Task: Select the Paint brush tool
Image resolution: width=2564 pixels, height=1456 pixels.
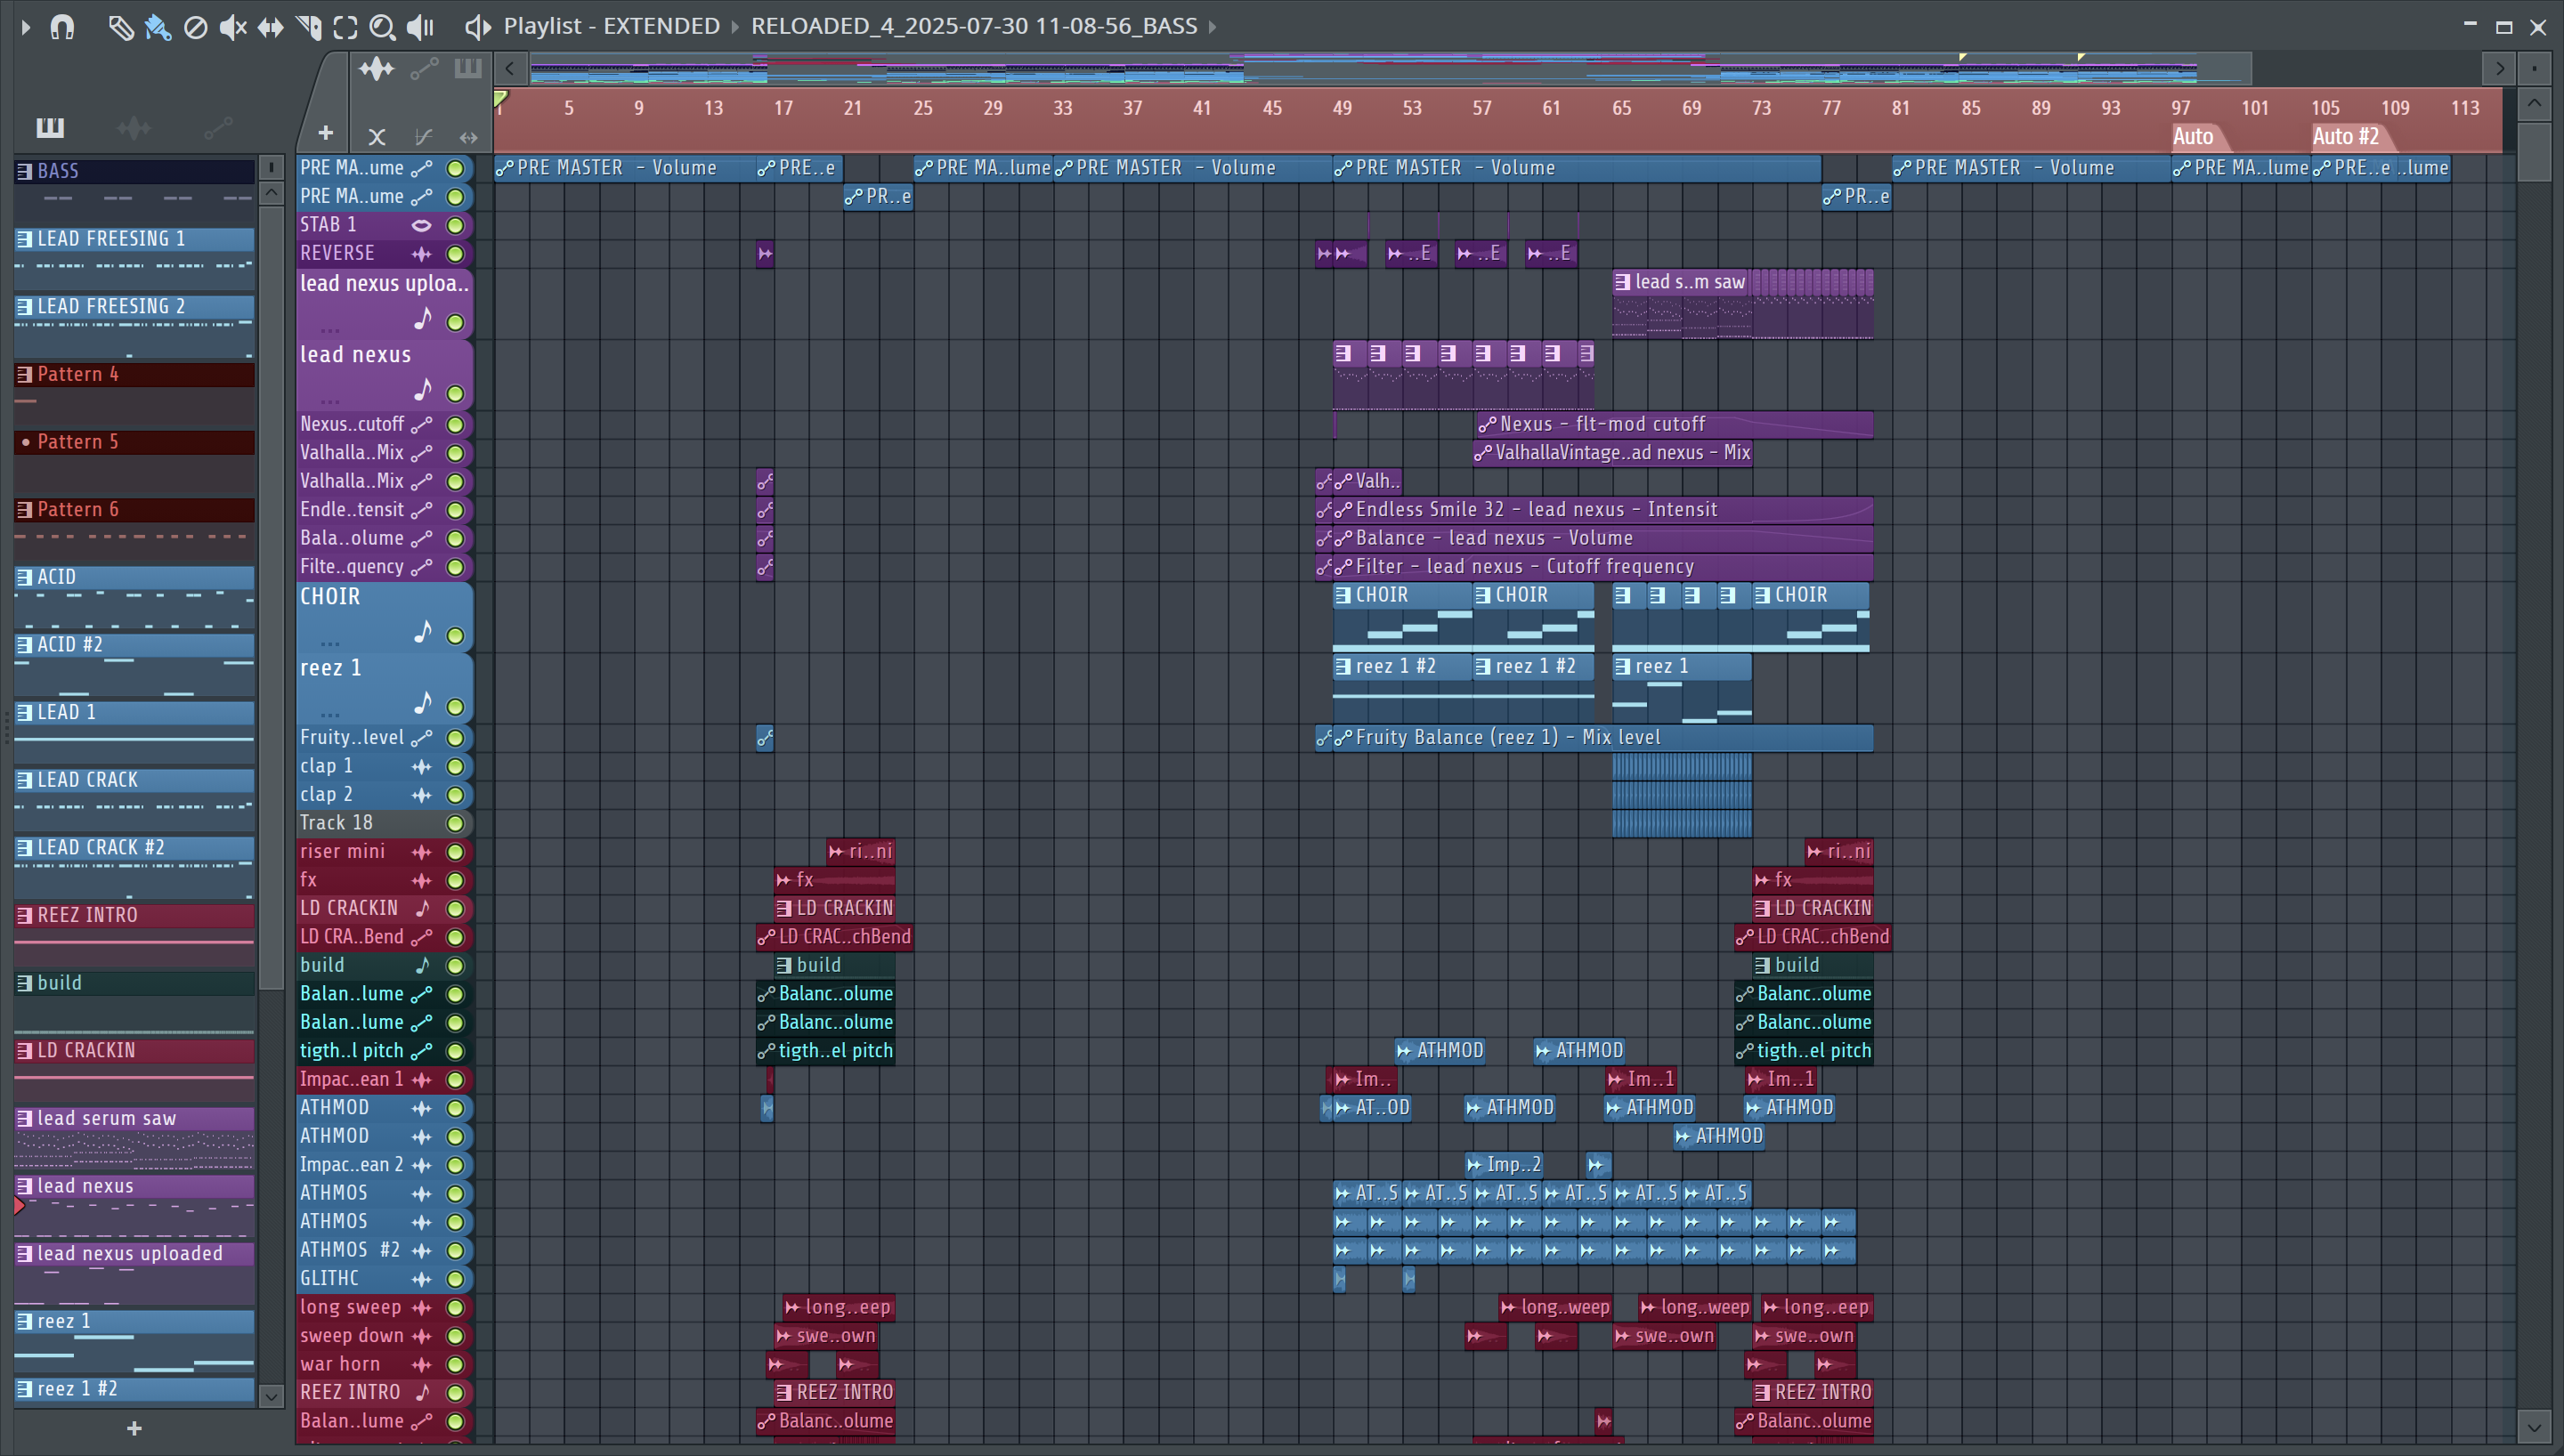Action: coord(157,27)
